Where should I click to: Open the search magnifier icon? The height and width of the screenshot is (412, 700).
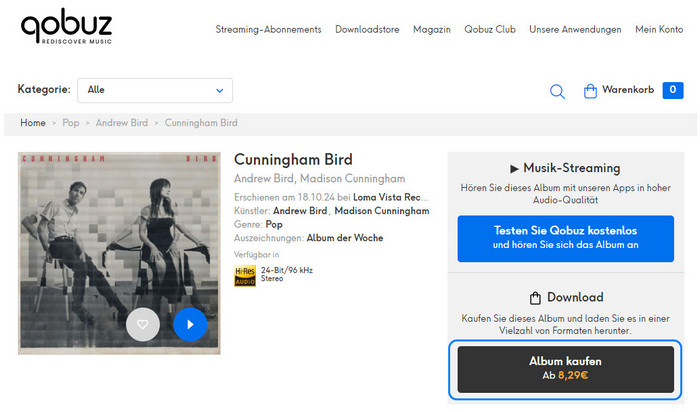click(x=557, y=92)
